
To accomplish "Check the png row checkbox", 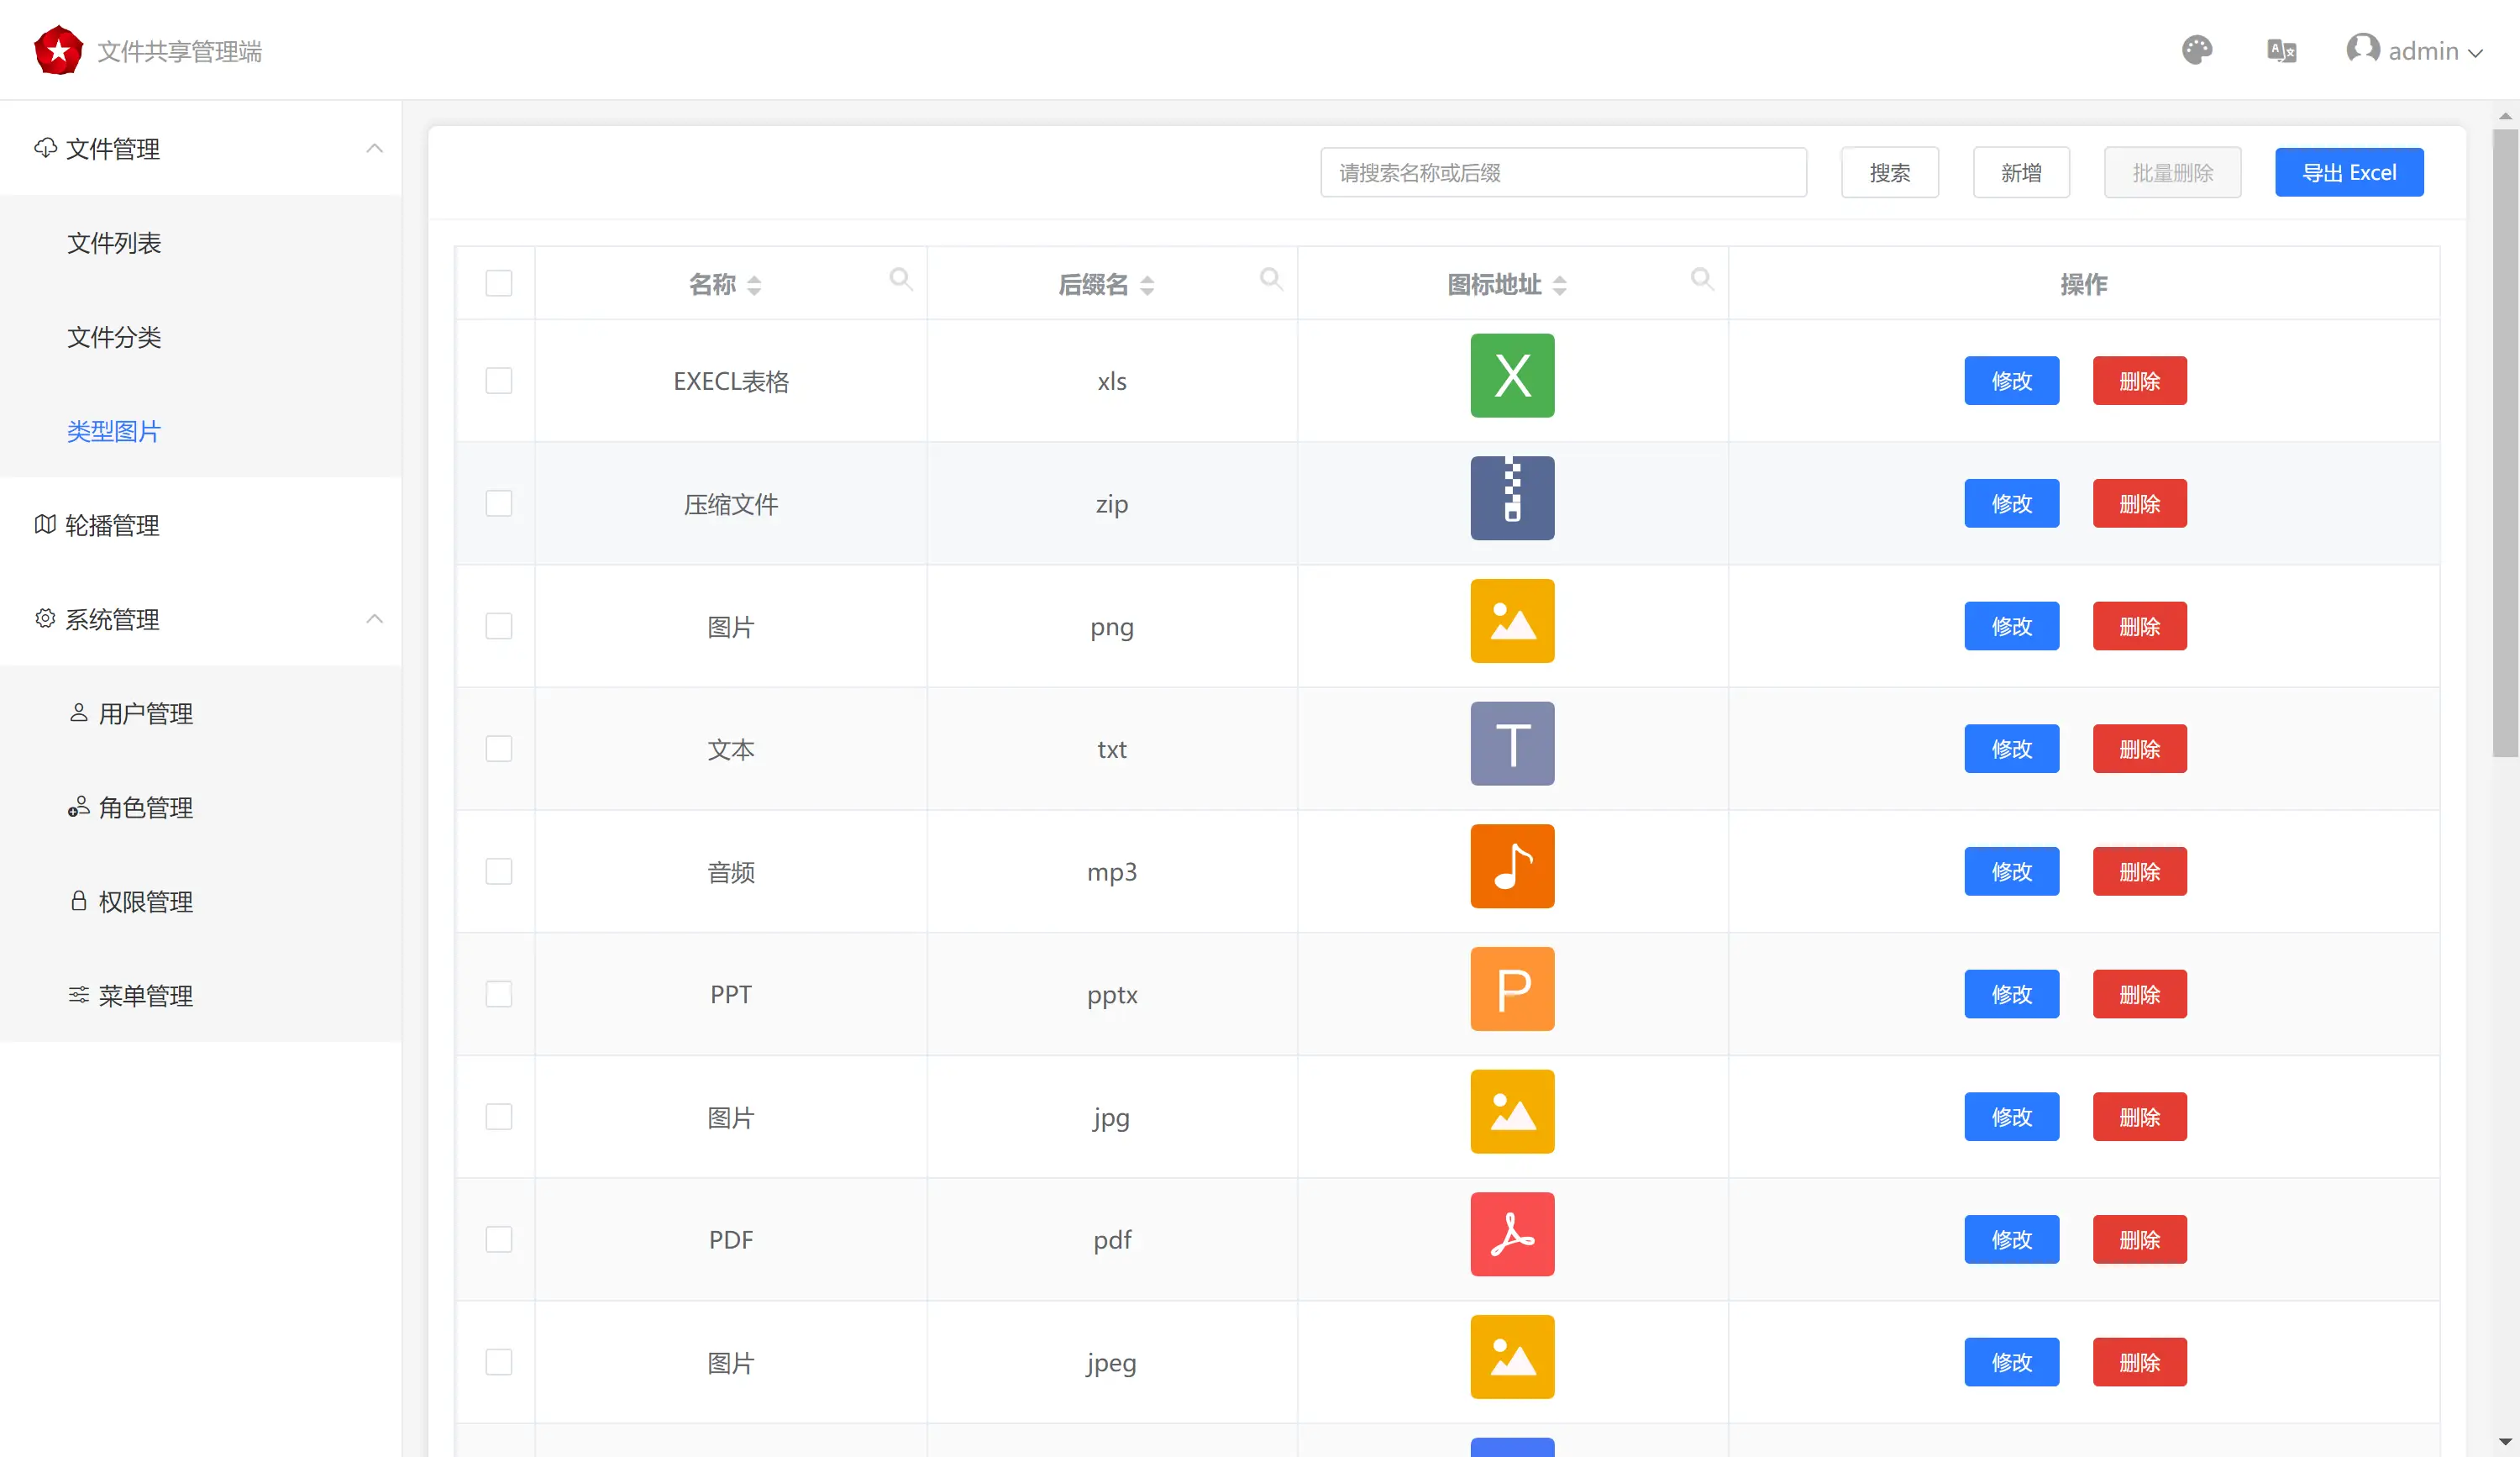I will click(x=498, y=626).
